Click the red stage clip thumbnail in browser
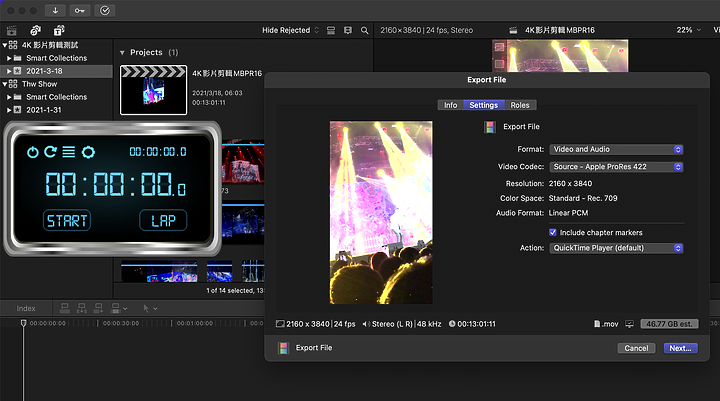Image resolution: width=720 pixels, height=401 pixels. click(x=243, y=163)
